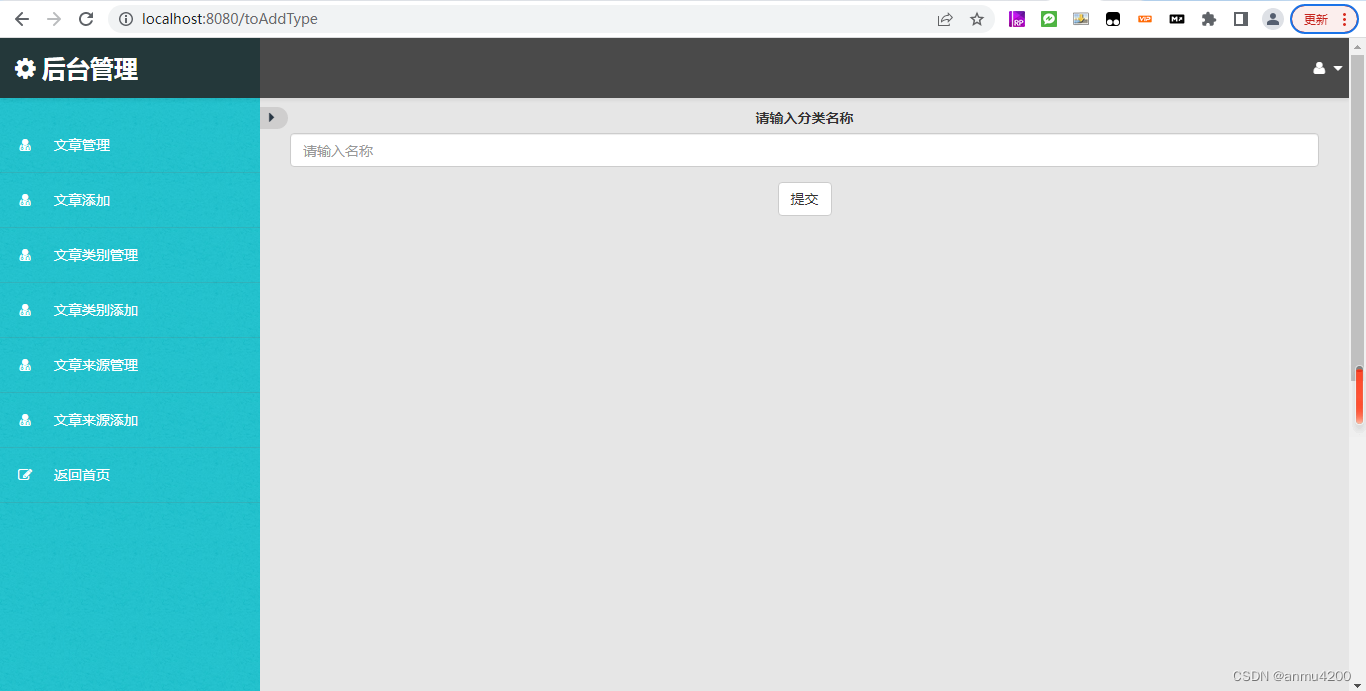This screenshot has height=691, width=1366.
Task: Open the Chrome profile avatar
Action: (1273, 19)
